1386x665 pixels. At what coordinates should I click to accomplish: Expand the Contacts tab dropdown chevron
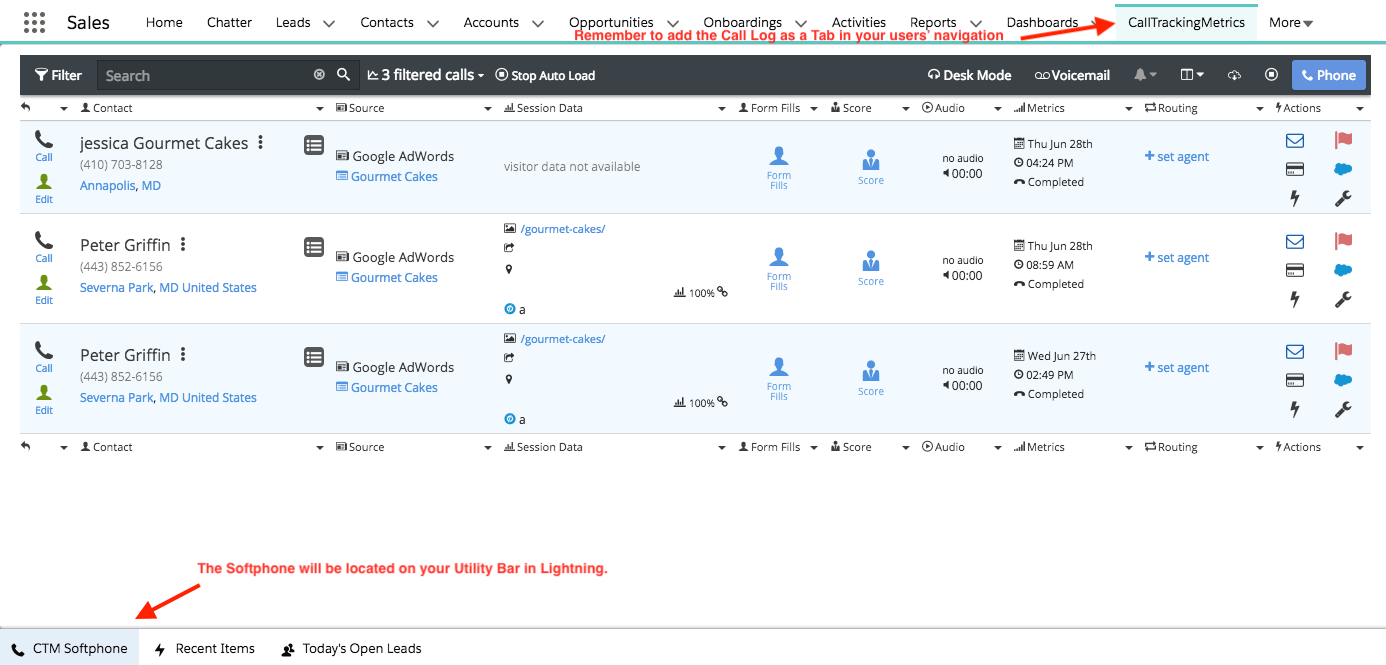(432, 23)
